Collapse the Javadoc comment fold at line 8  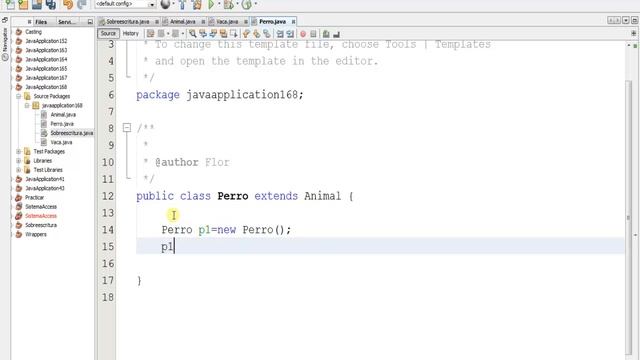[127, 128]
